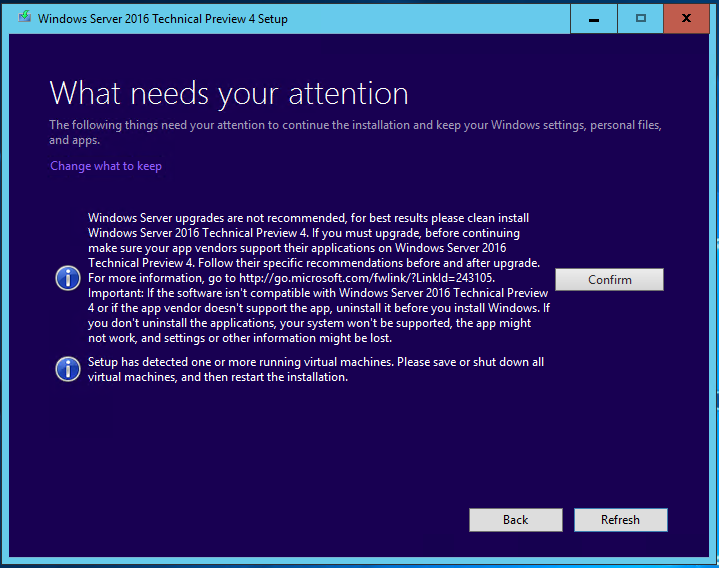719x568 pixels.
Task: Click the Confirm button
Action: point(609,279)
